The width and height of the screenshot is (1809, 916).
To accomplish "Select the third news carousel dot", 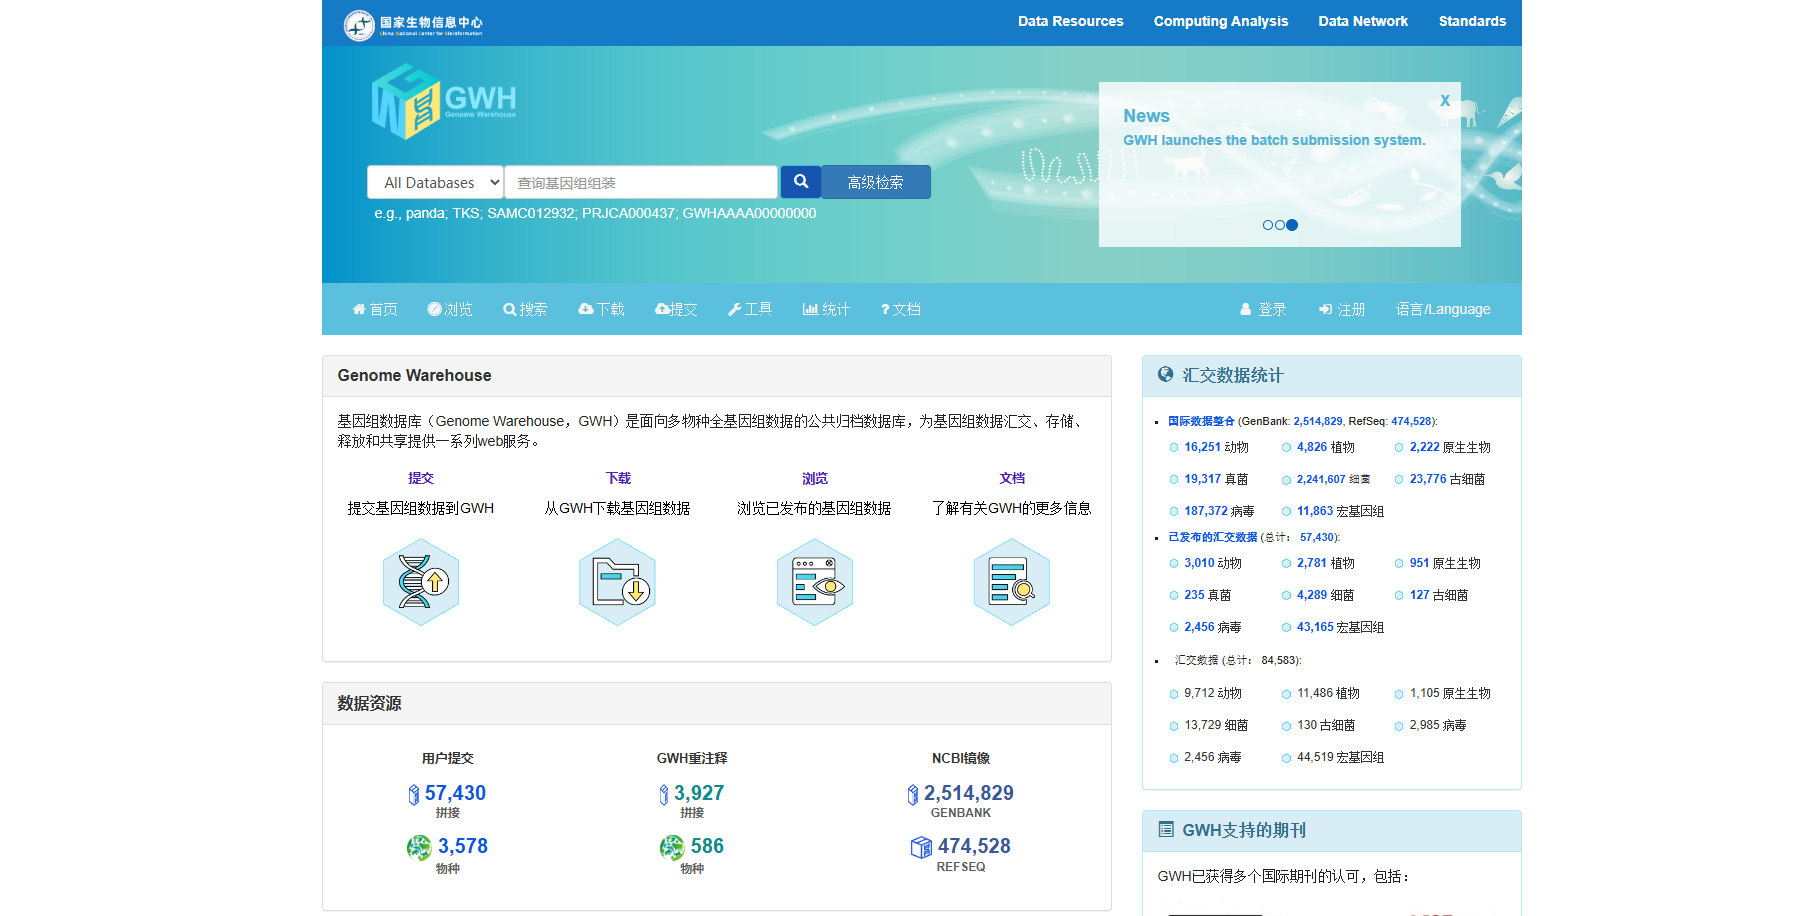I will tap(1292, 225).
